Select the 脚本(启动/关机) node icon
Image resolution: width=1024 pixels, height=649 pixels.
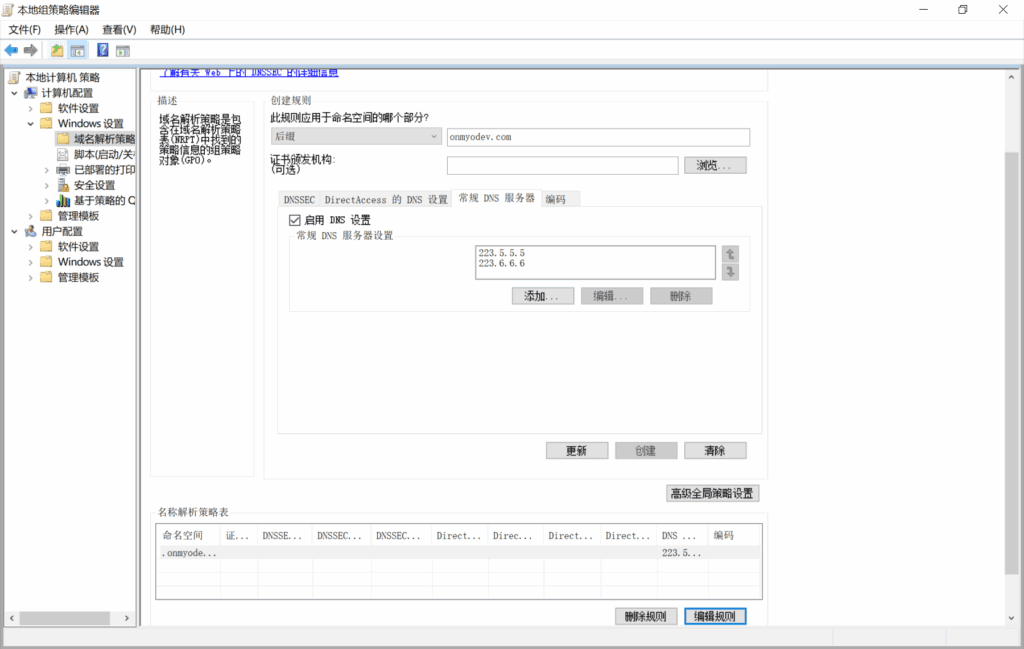[x=63, y=153]
